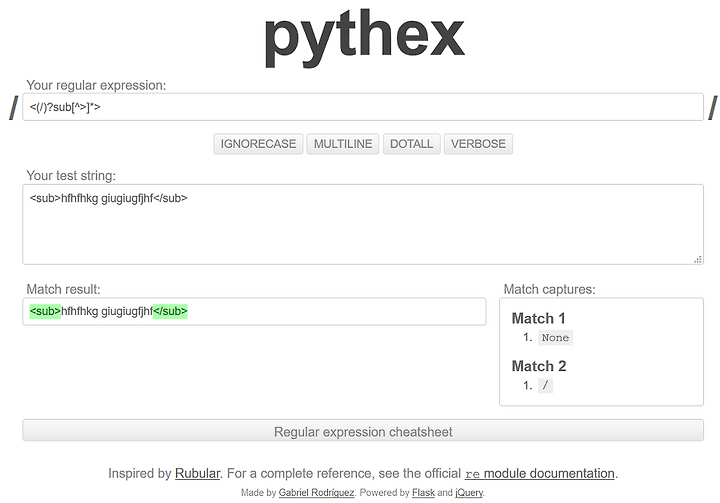Click highlighted <sub> match in result
Viewport: 720px width, 503px height.
[45, 311]
